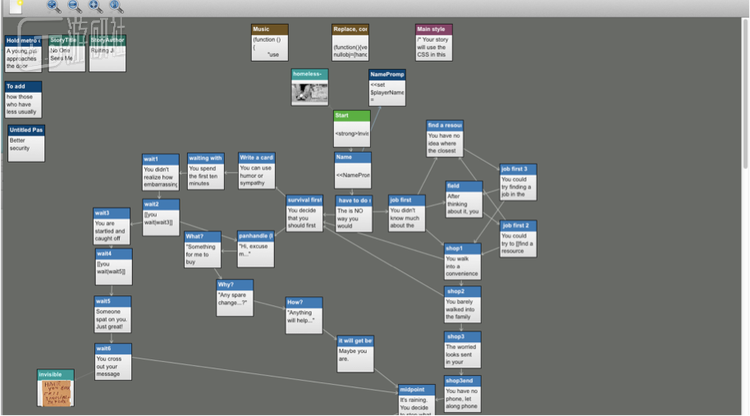Image resolution: width=750 pixels, height=416 pixels.
Task: Click the Zoom In magnifier icon
Action: pyautogui.click(x=53, y=5)
